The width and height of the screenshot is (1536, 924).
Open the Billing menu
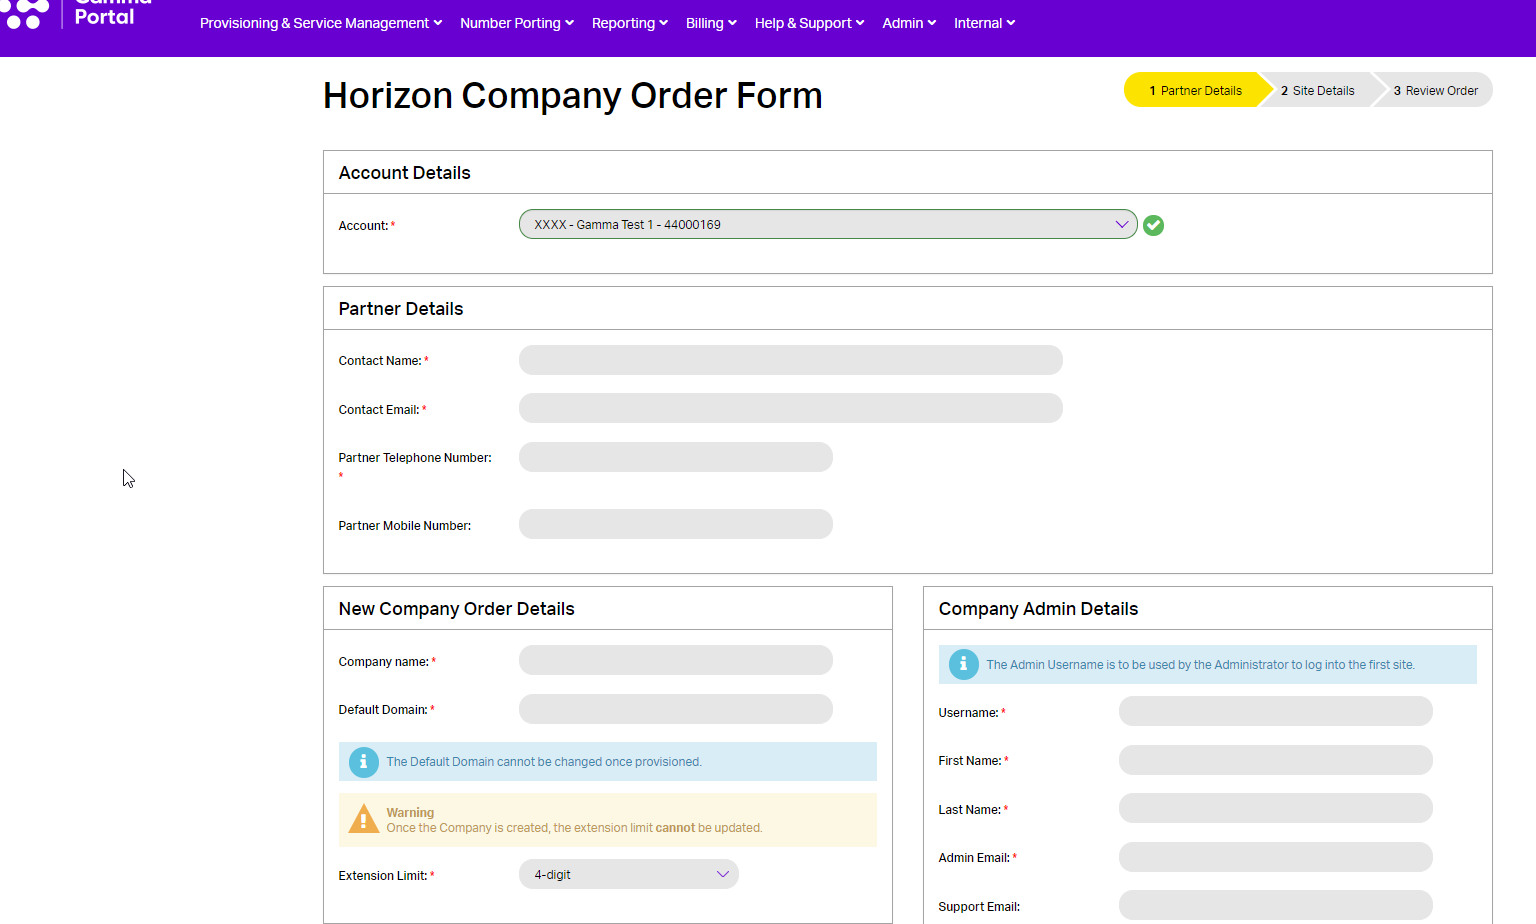click(711, 23)
